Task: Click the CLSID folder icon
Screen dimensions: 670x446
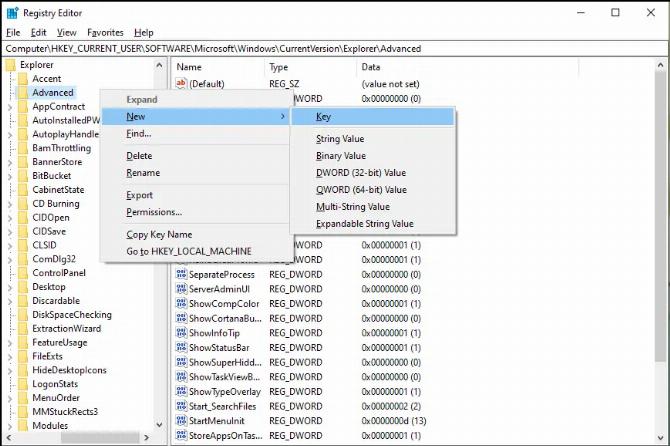Action: click(x=23, y=245)
